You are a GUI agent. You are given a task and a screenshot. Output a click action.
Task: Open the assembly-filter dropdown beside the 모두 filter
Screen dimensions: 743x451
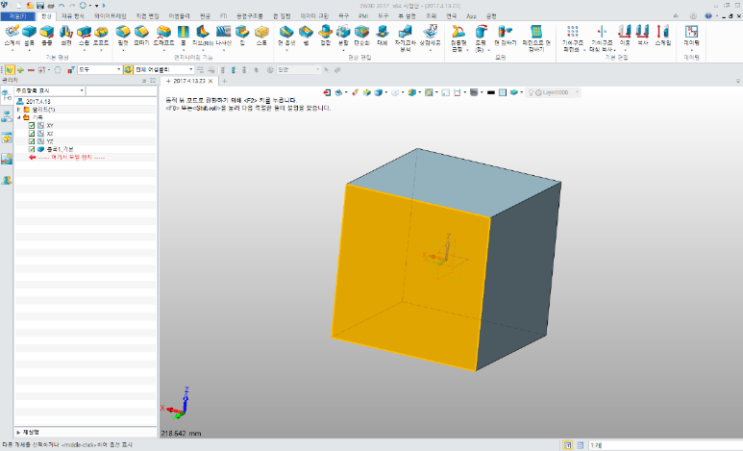pyautogui.click(x=164, y=70)
